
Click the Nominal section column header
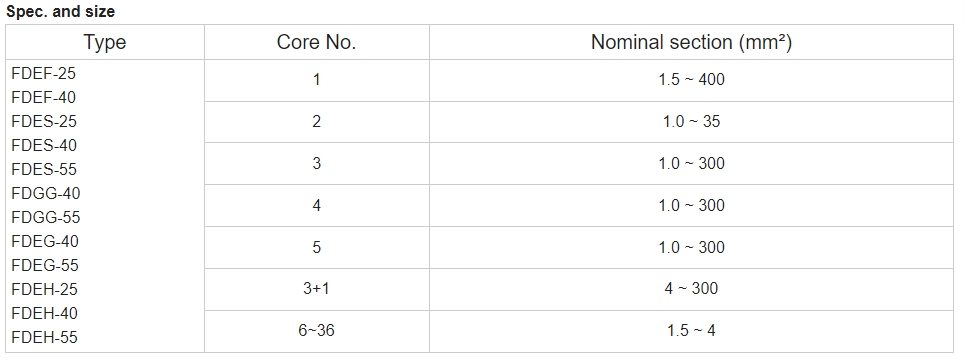click(x=691, y=42)
